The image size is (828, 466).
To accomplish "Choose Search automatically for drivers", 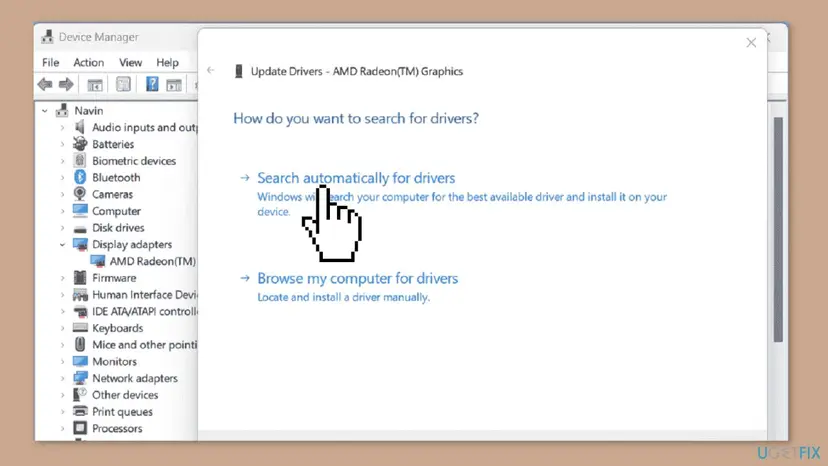I will coord(356,178).
